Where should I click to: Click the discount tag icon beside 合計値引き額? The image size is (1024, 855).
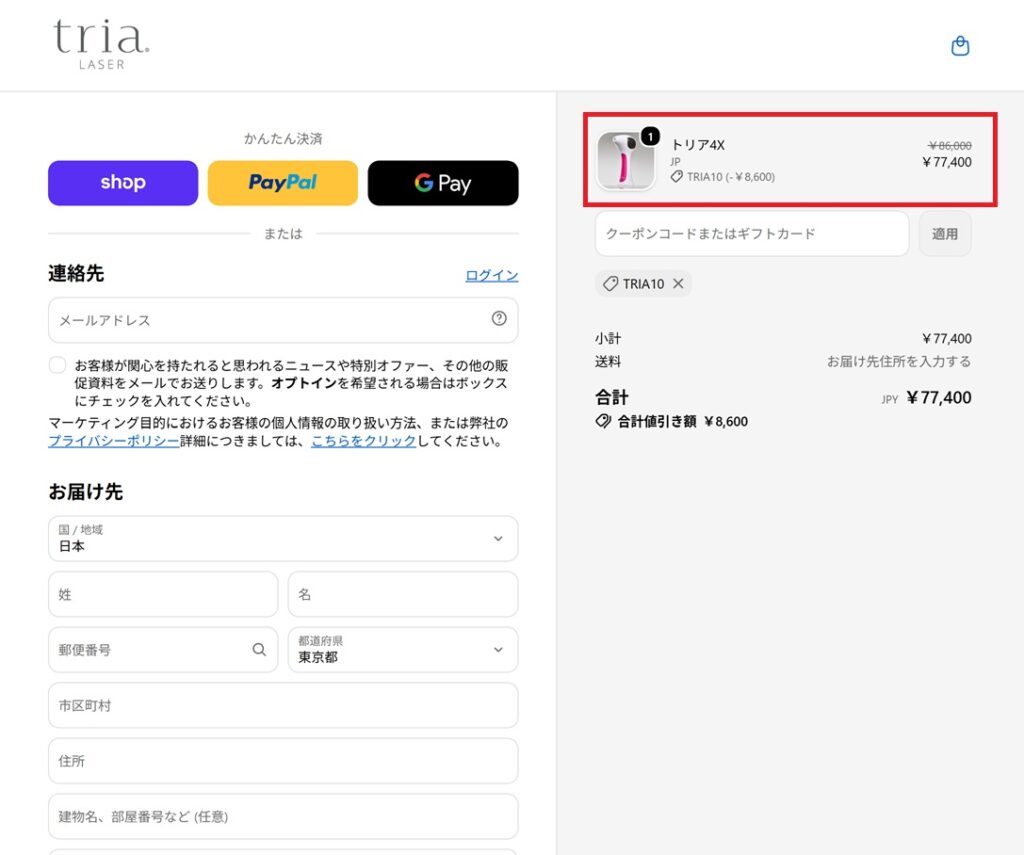pyautogui.click(x=603, y=421)
